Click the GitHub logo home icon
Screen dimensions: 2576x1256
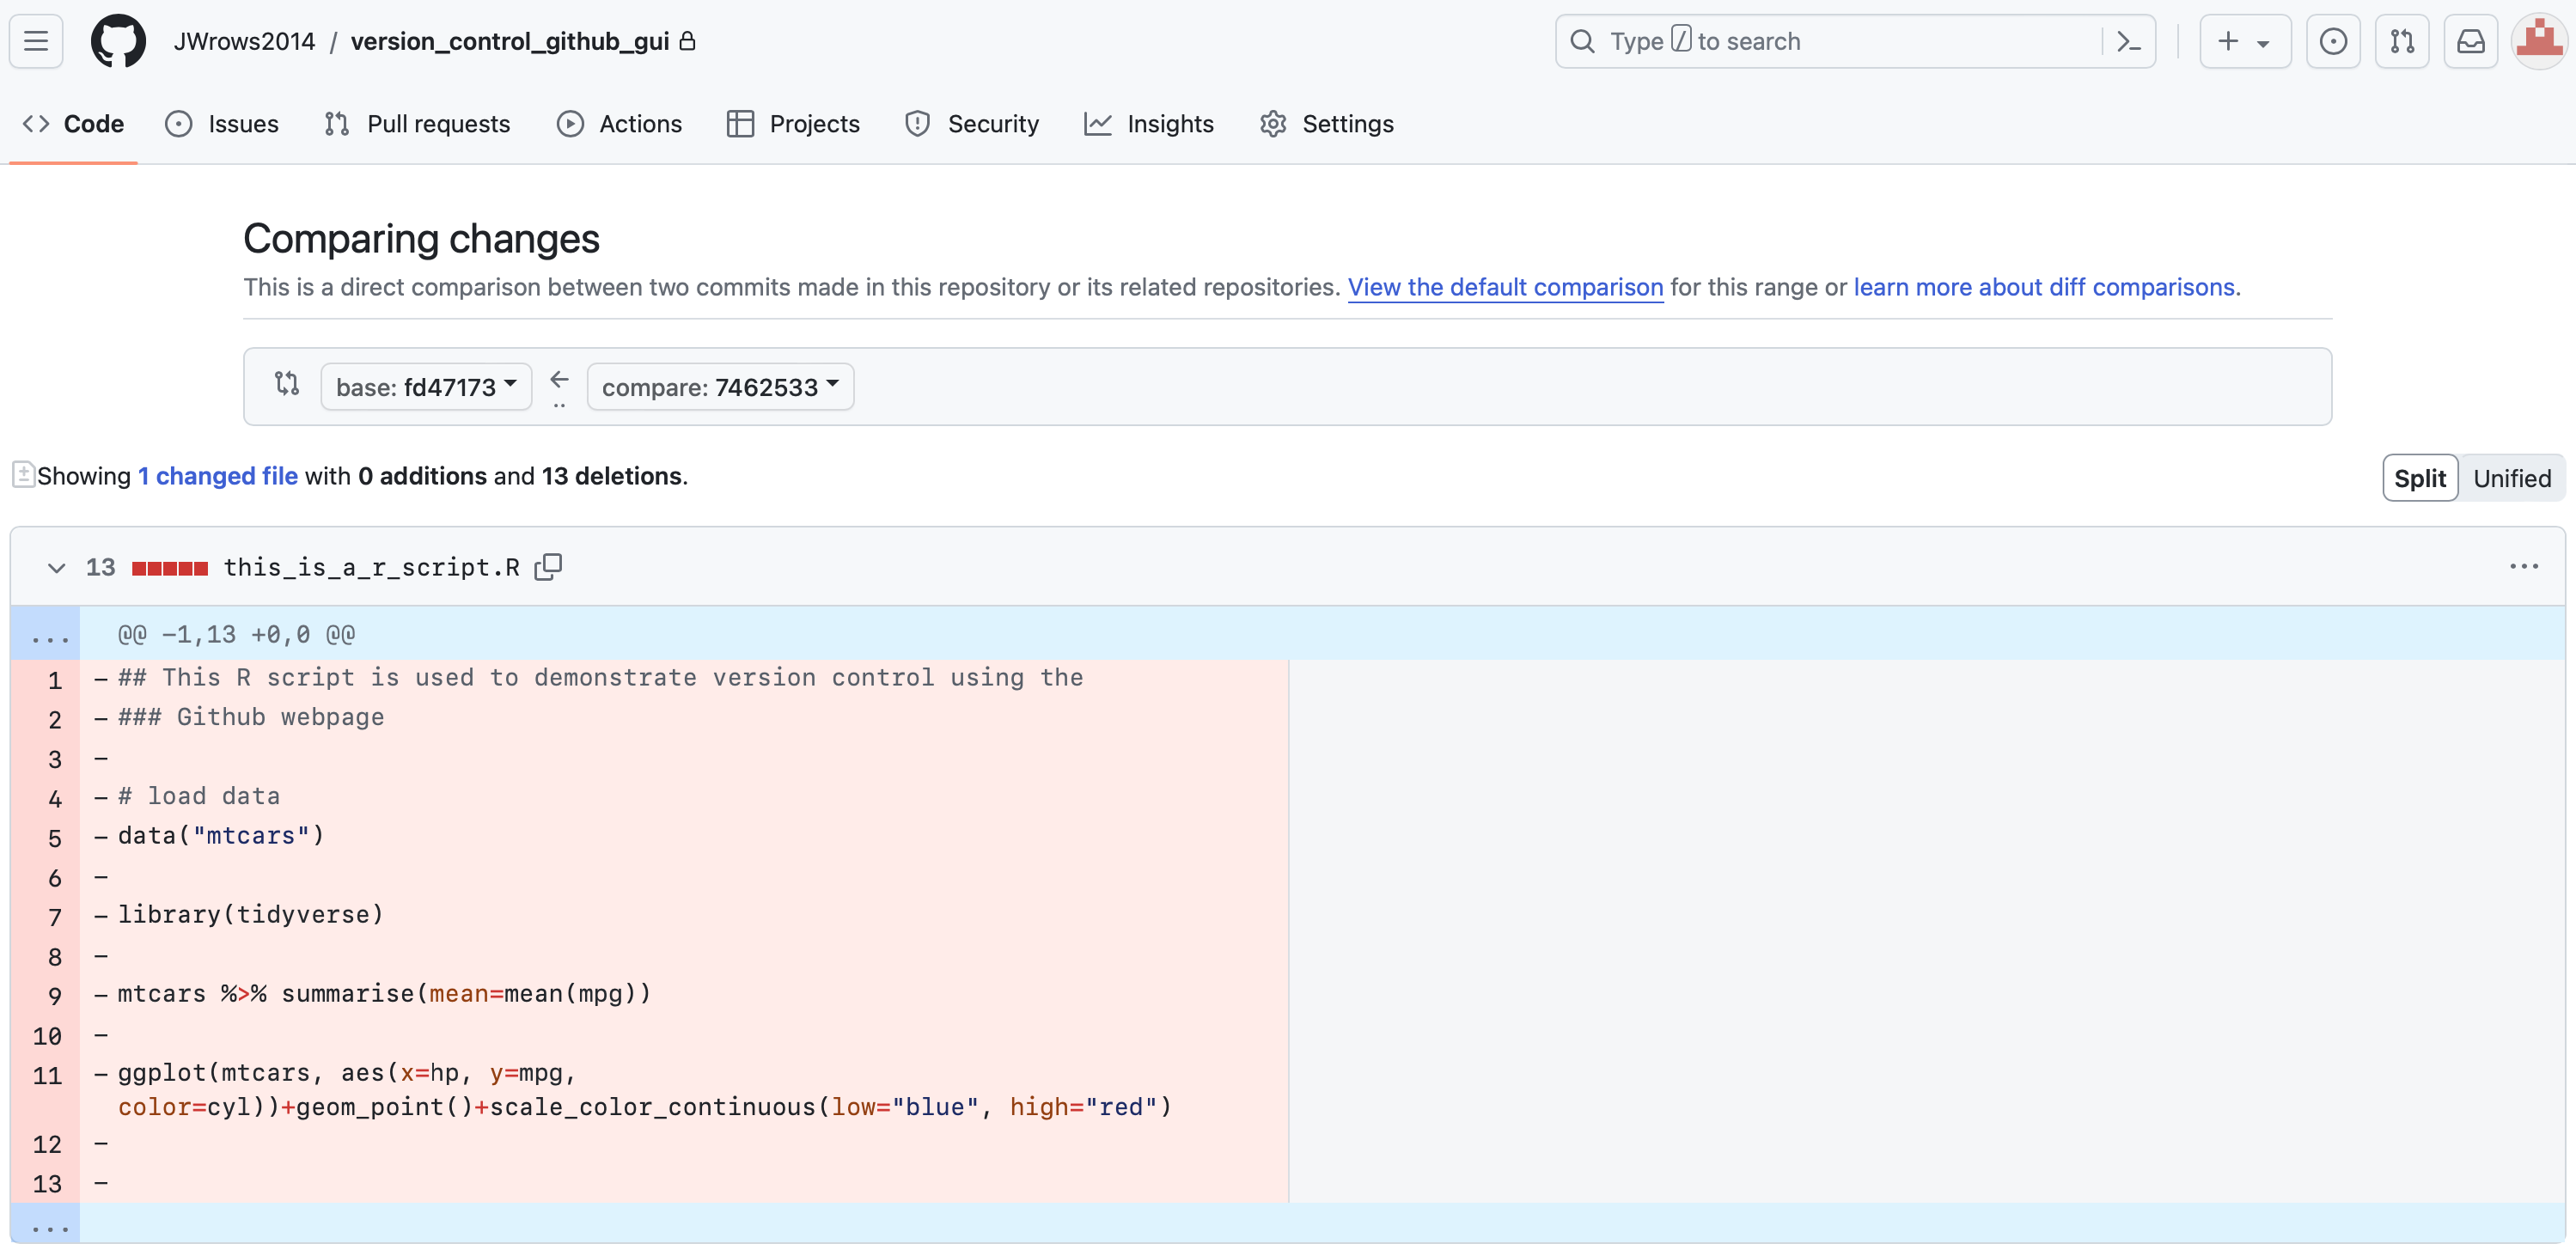click(118, 41)
